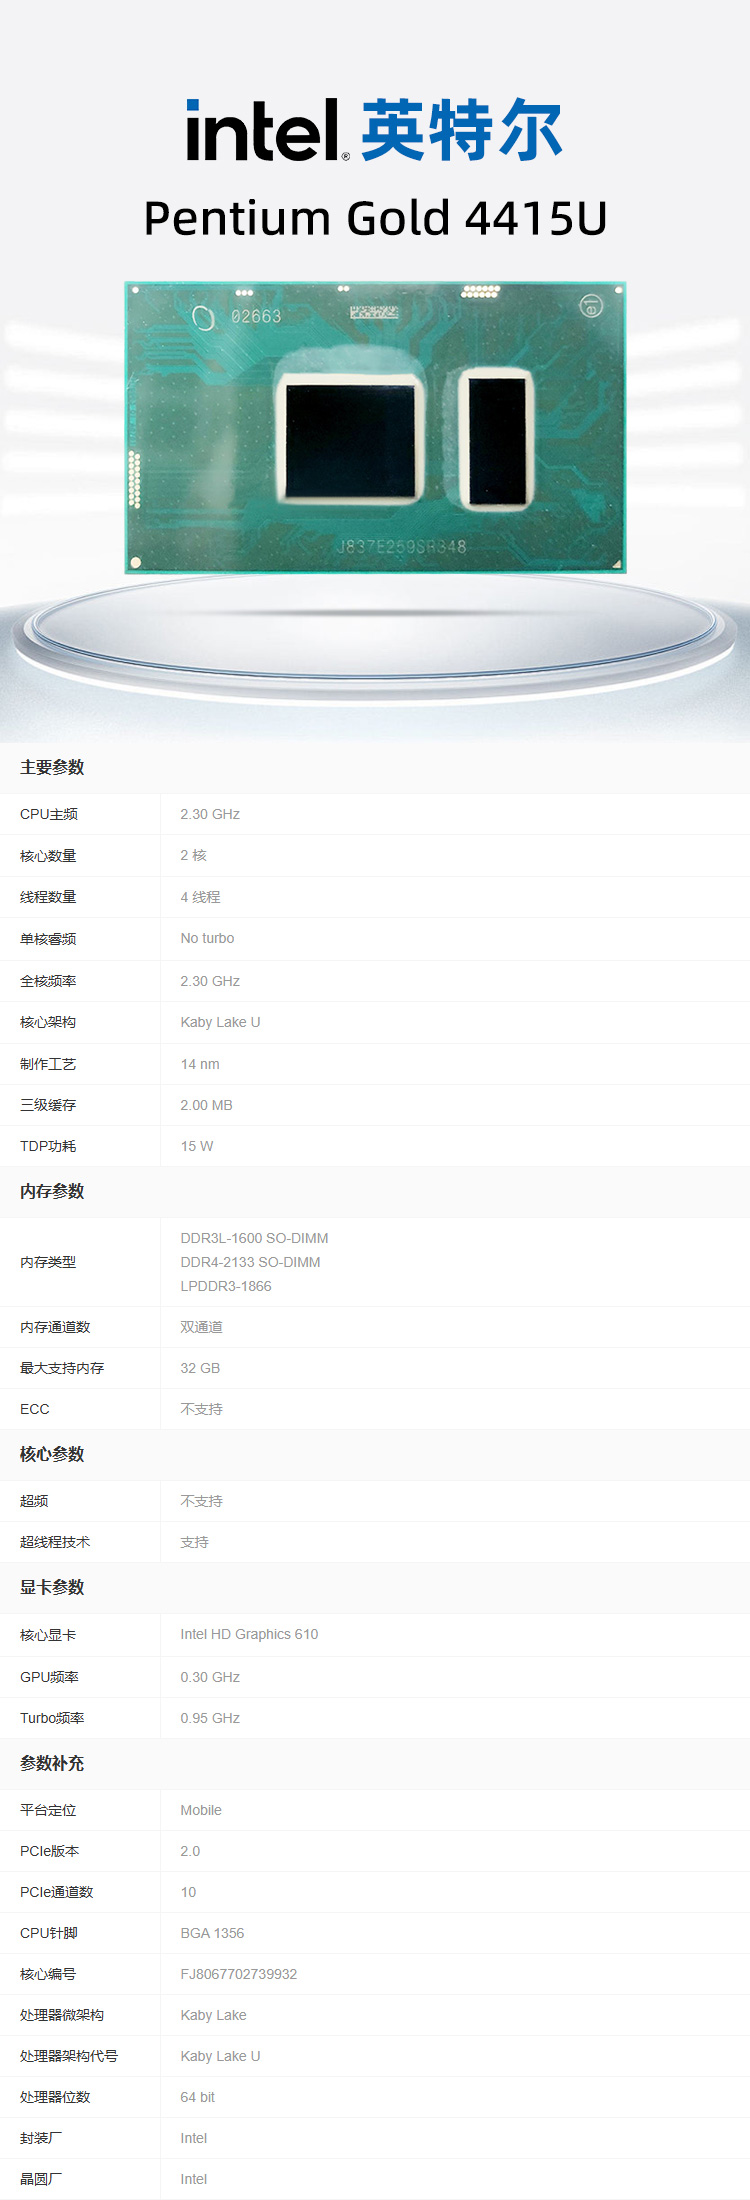Click the Intel 英特尔 logo
This screenshot has width=750, height=2200.
(374, 130)
